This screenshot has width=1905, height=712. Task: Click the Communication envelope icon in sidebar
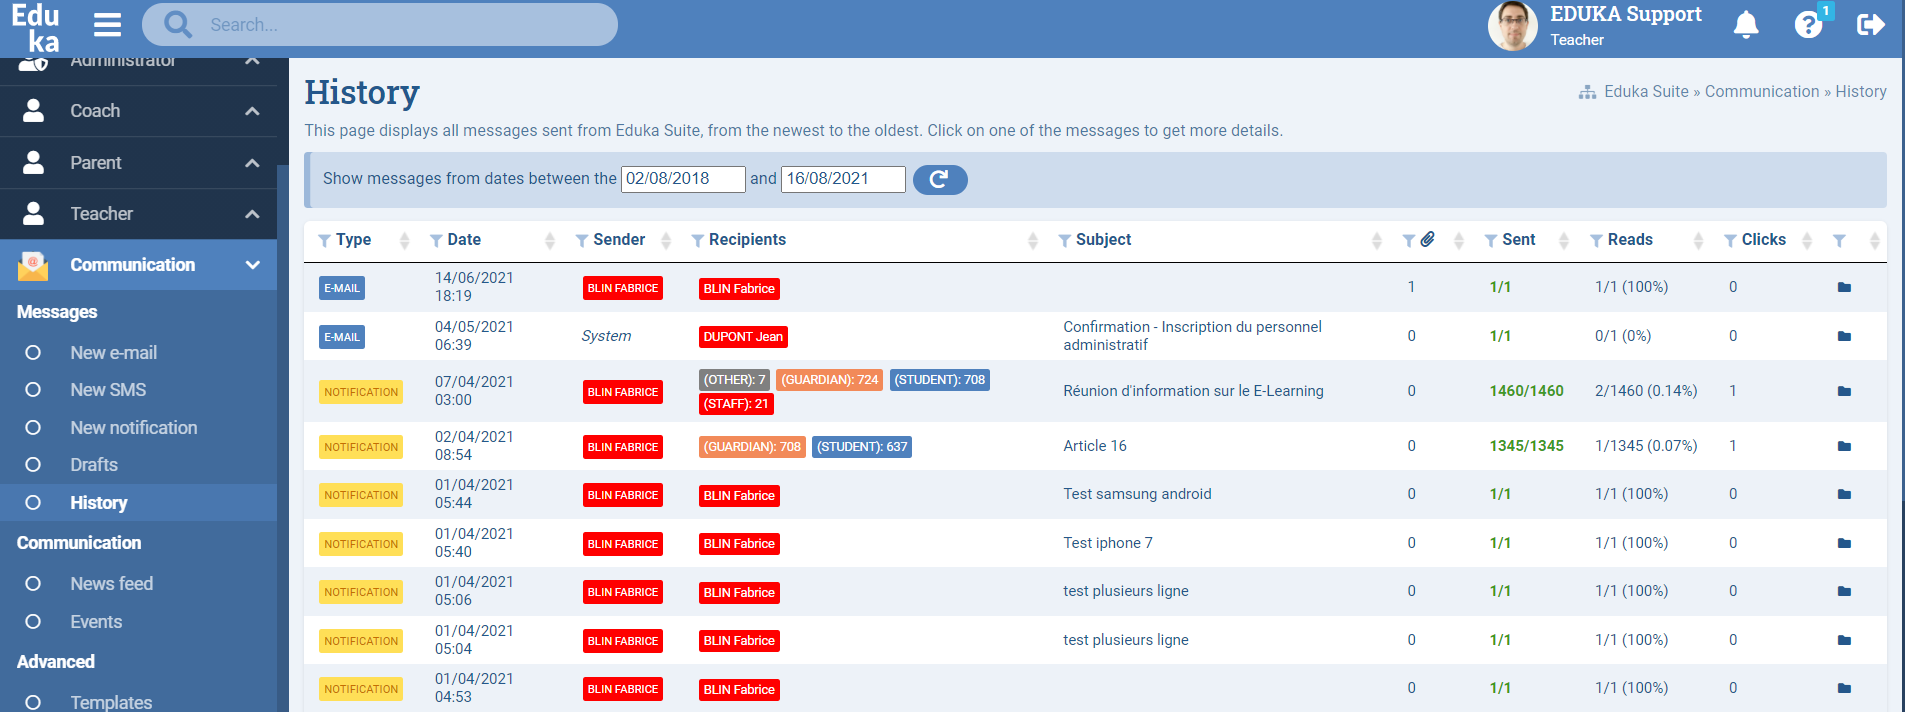click(x=33, y=265)
